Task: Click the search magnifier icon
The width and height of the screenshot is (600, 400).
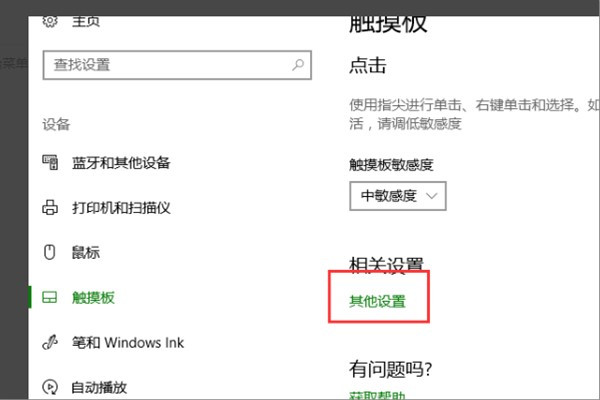Action: pos(298,65)
